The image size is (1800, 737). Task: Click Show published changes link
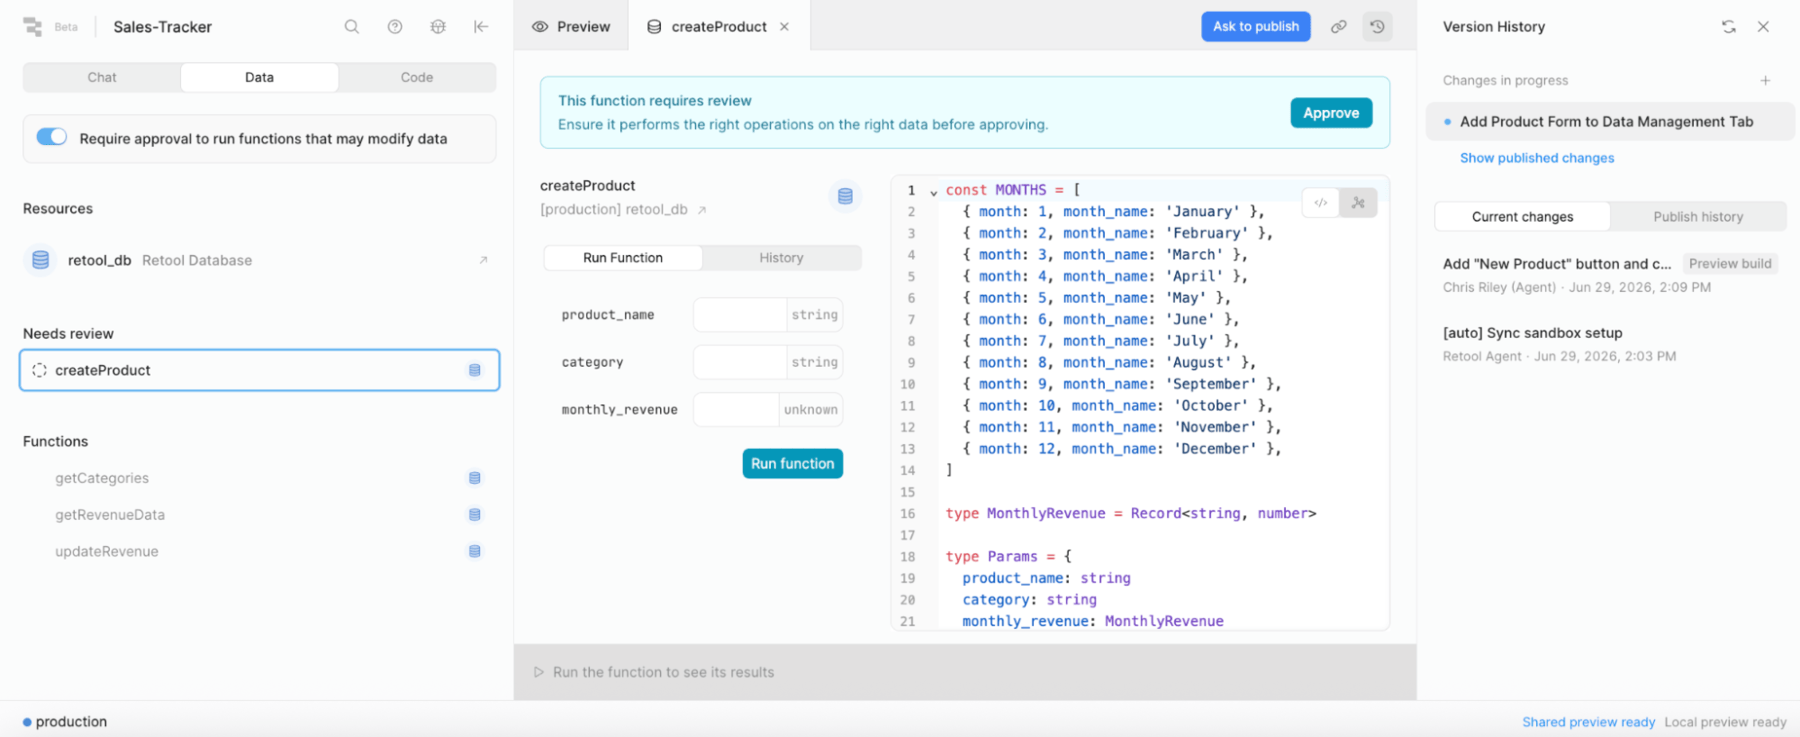(x=1537, y=158)
